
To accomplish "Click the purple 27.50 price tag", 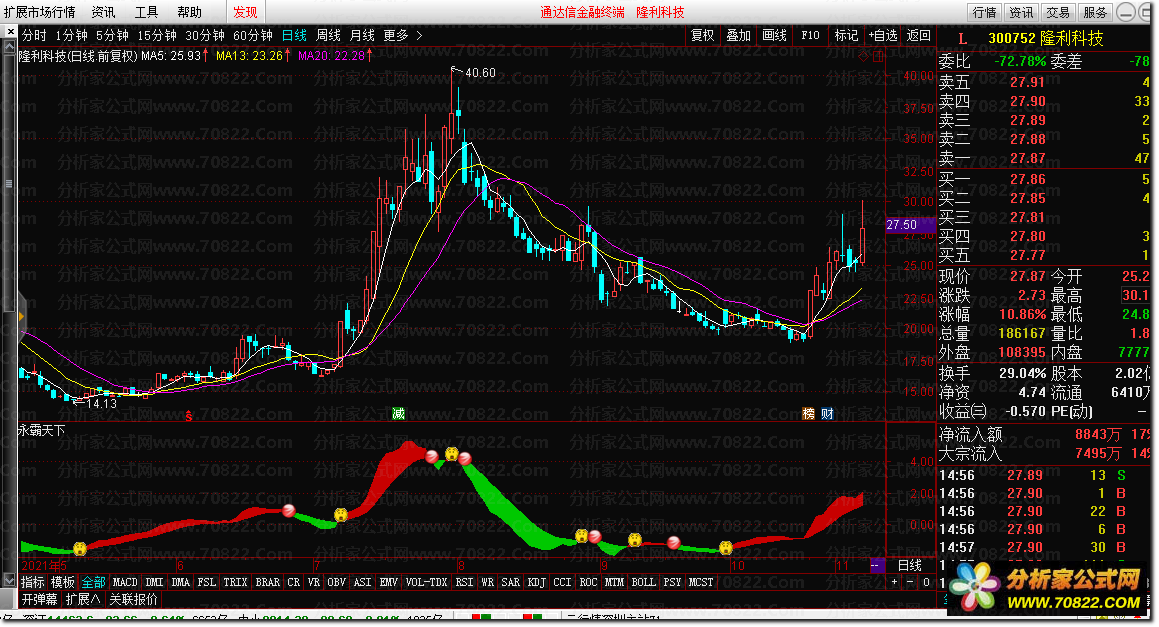I will pyautogui.click(x=910, y=225).
